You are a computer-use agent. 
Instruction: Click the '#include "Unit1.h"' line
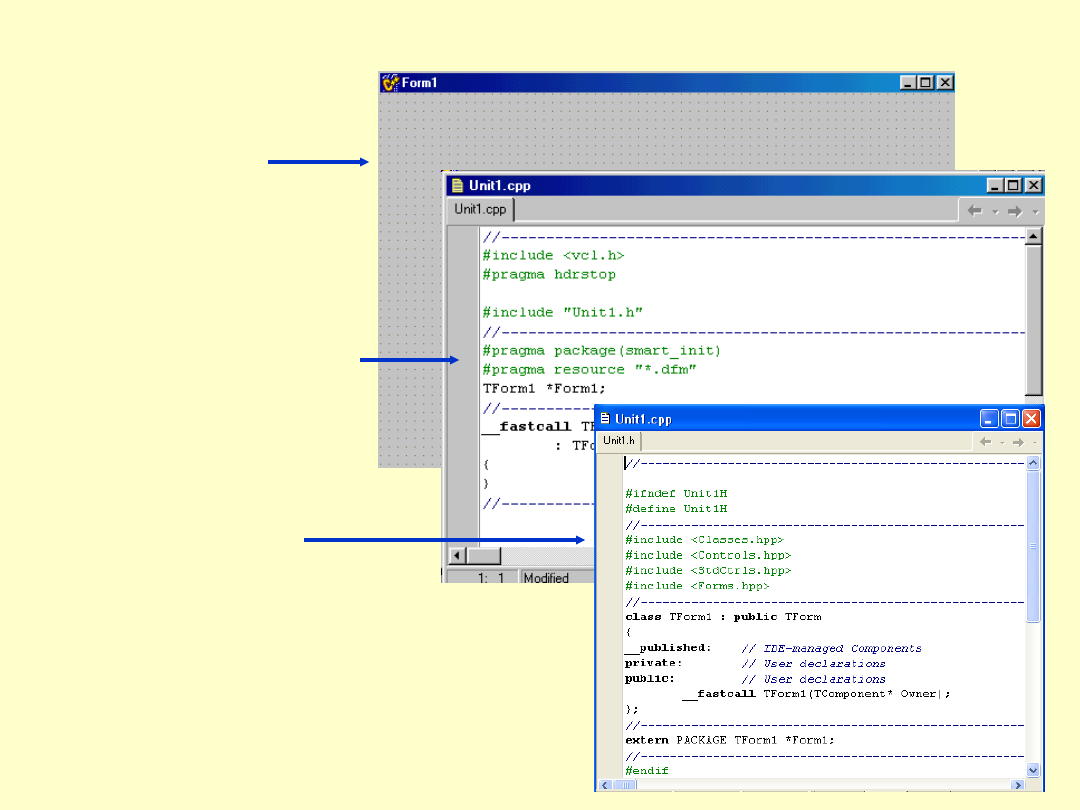[x=562, y=313]
